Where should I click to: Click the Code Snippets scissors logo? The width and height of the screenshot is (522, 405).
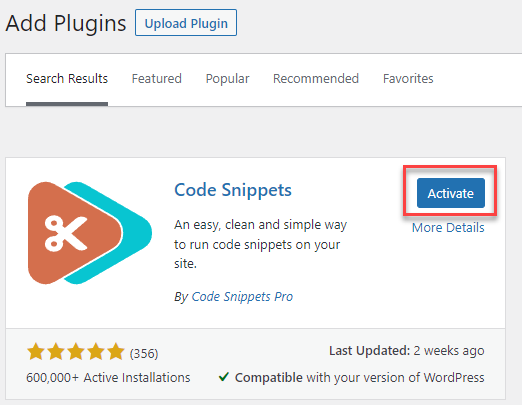pyautogui.click(x=90, y=233)
